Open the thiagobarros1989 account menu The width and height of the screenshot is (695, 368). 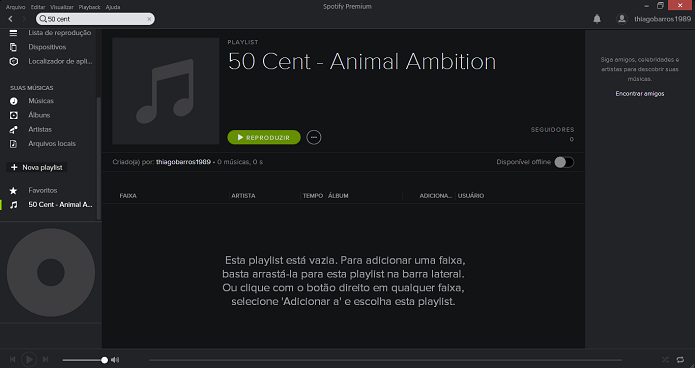[x=663, y=19]
